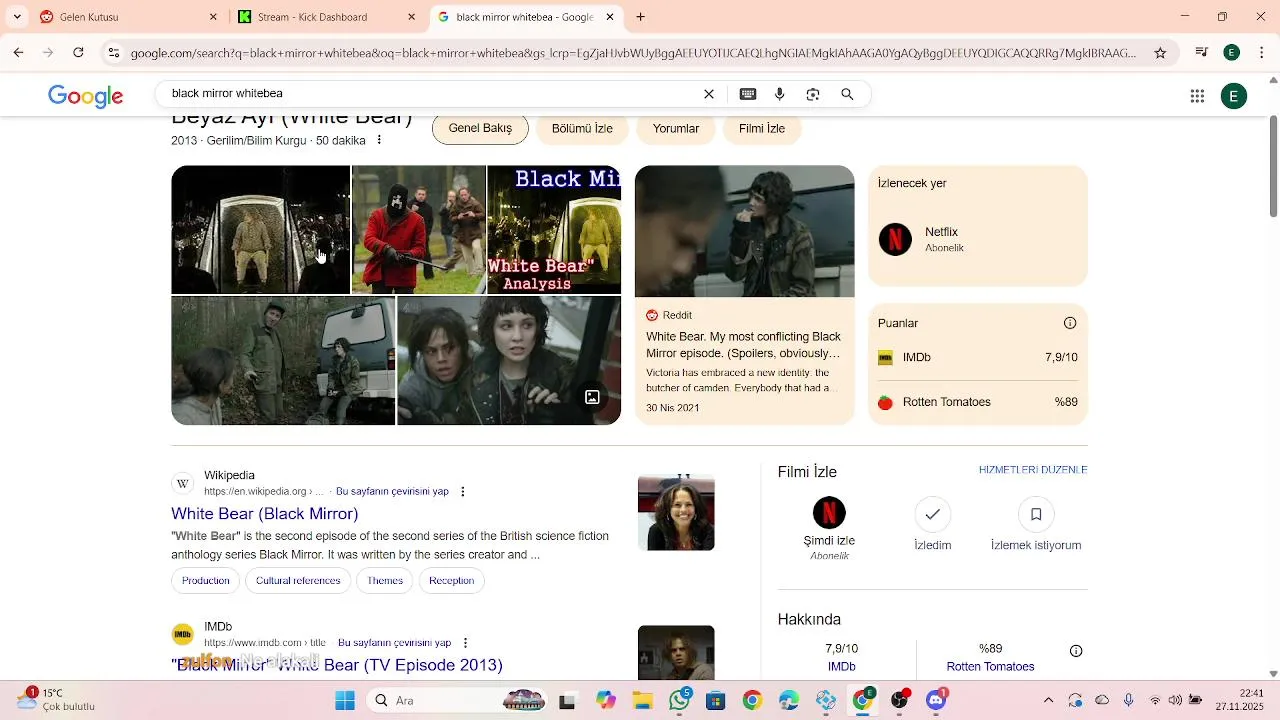Clear the Google search box text
Viewport: 1280px width, 720px height.
coord(709,94)
